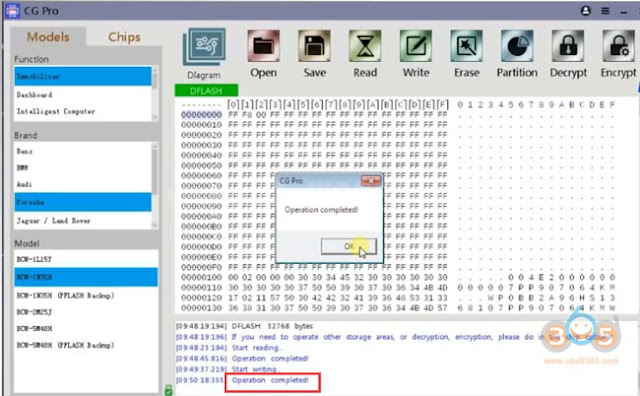Open the user account icon
The height and width of the screenshot is (396, 640).
pos(586,11)
